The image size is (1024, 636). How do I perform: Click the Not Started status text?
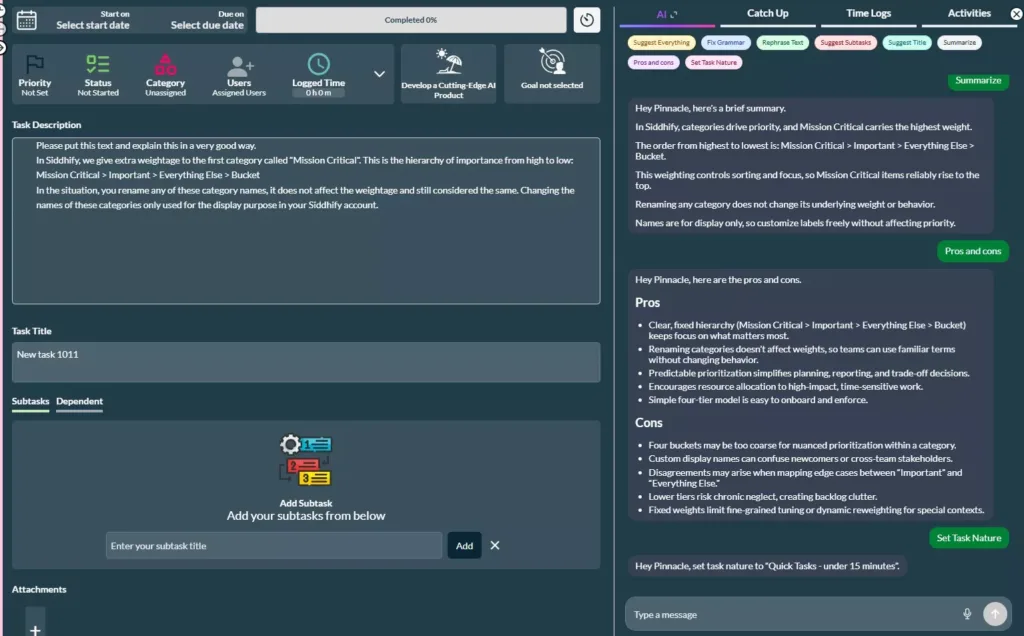coord(98,93)
